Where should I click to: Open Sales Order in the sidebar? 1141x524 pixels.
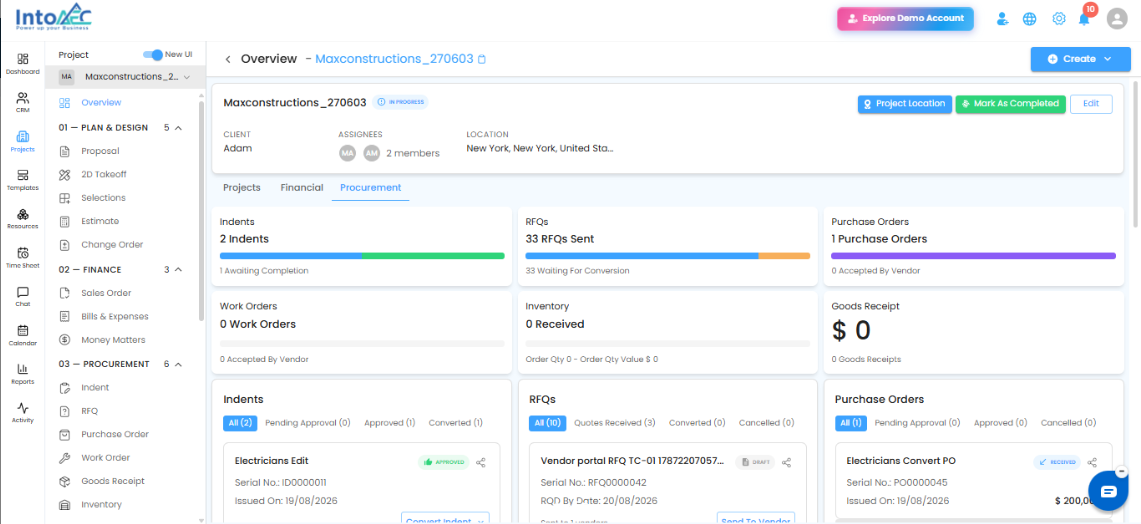click(x=106, y=293)
